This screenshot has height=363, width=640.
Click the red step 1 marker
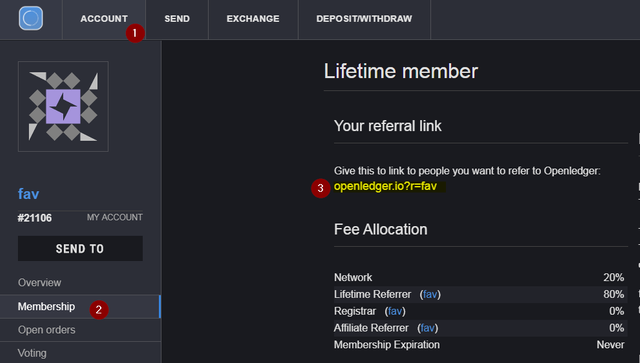(x=135, y=33)
